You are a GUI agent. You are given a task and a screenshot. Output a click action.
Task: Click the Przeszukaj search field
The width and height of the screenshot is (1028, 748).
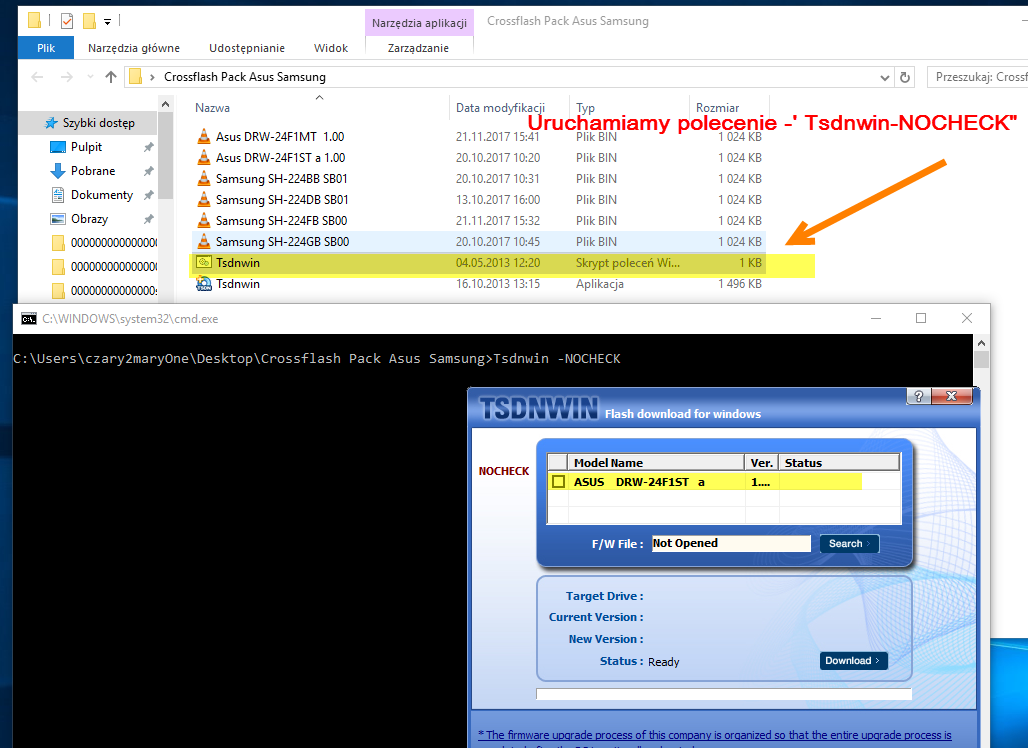click(x=977, y=77)
